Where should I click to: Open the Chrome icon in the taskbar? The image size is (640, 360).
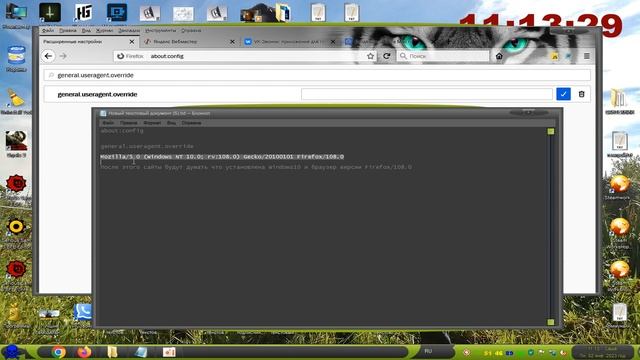(58, 352)
